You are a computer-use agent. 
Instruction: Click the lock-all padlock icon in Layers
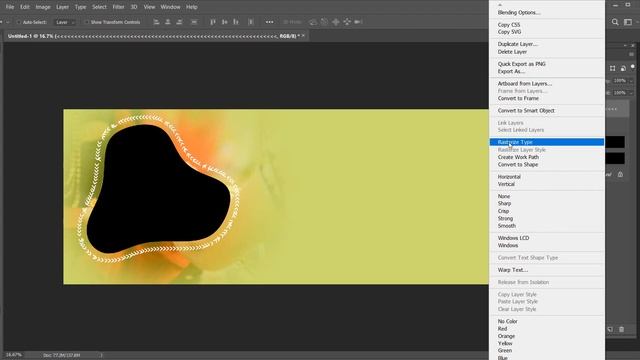(x=620, y=175)
